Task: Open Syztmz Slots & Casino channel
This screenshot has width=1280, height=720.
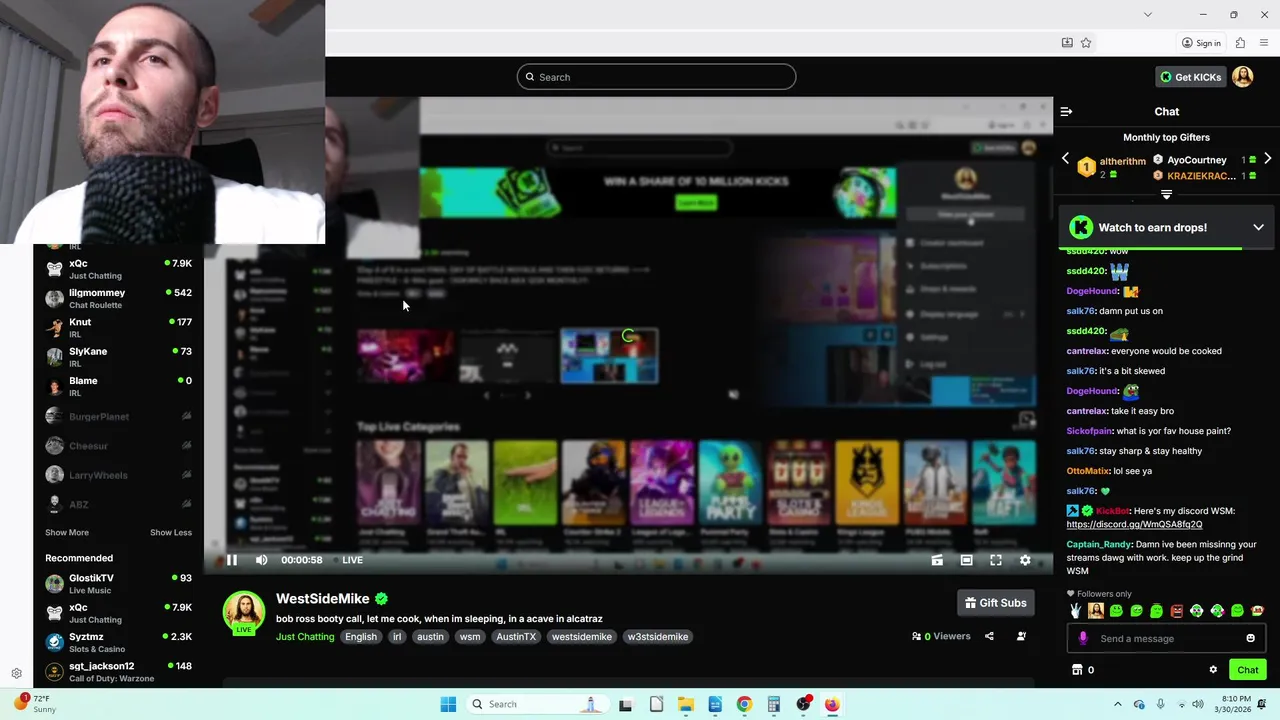Action: [118, 642]
